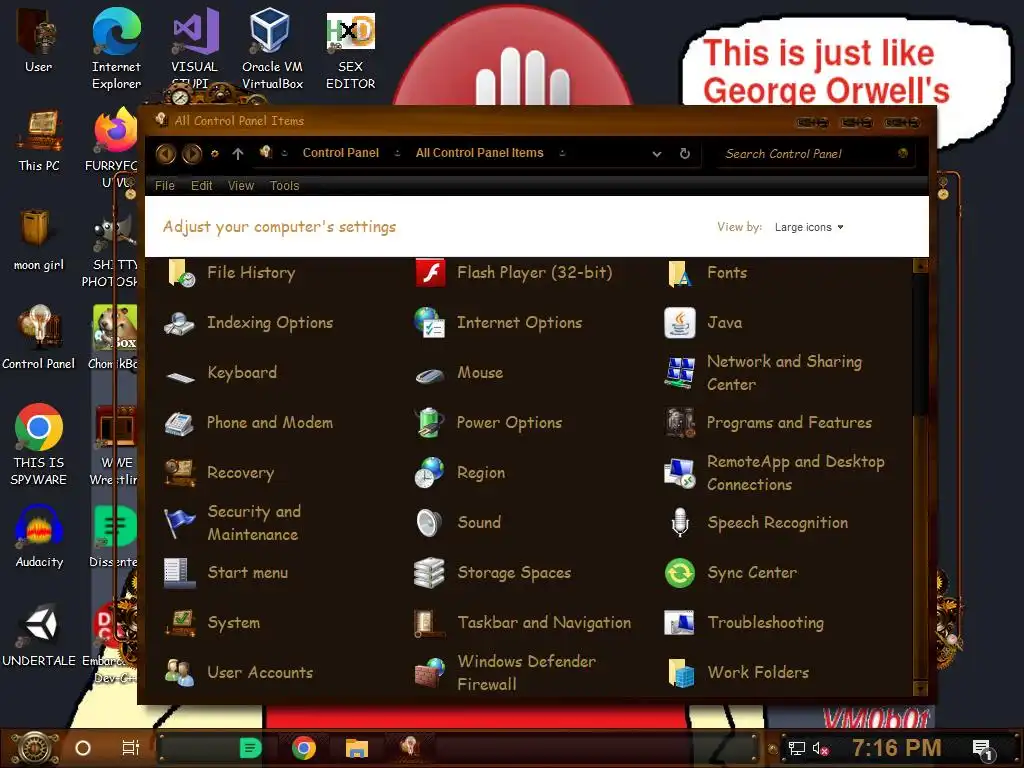Open Security and Maintenance flag icon

click(x=180, y=523)
